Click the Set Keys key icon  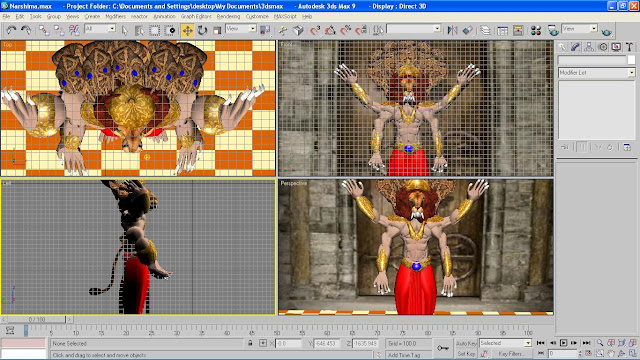(443, 348)
